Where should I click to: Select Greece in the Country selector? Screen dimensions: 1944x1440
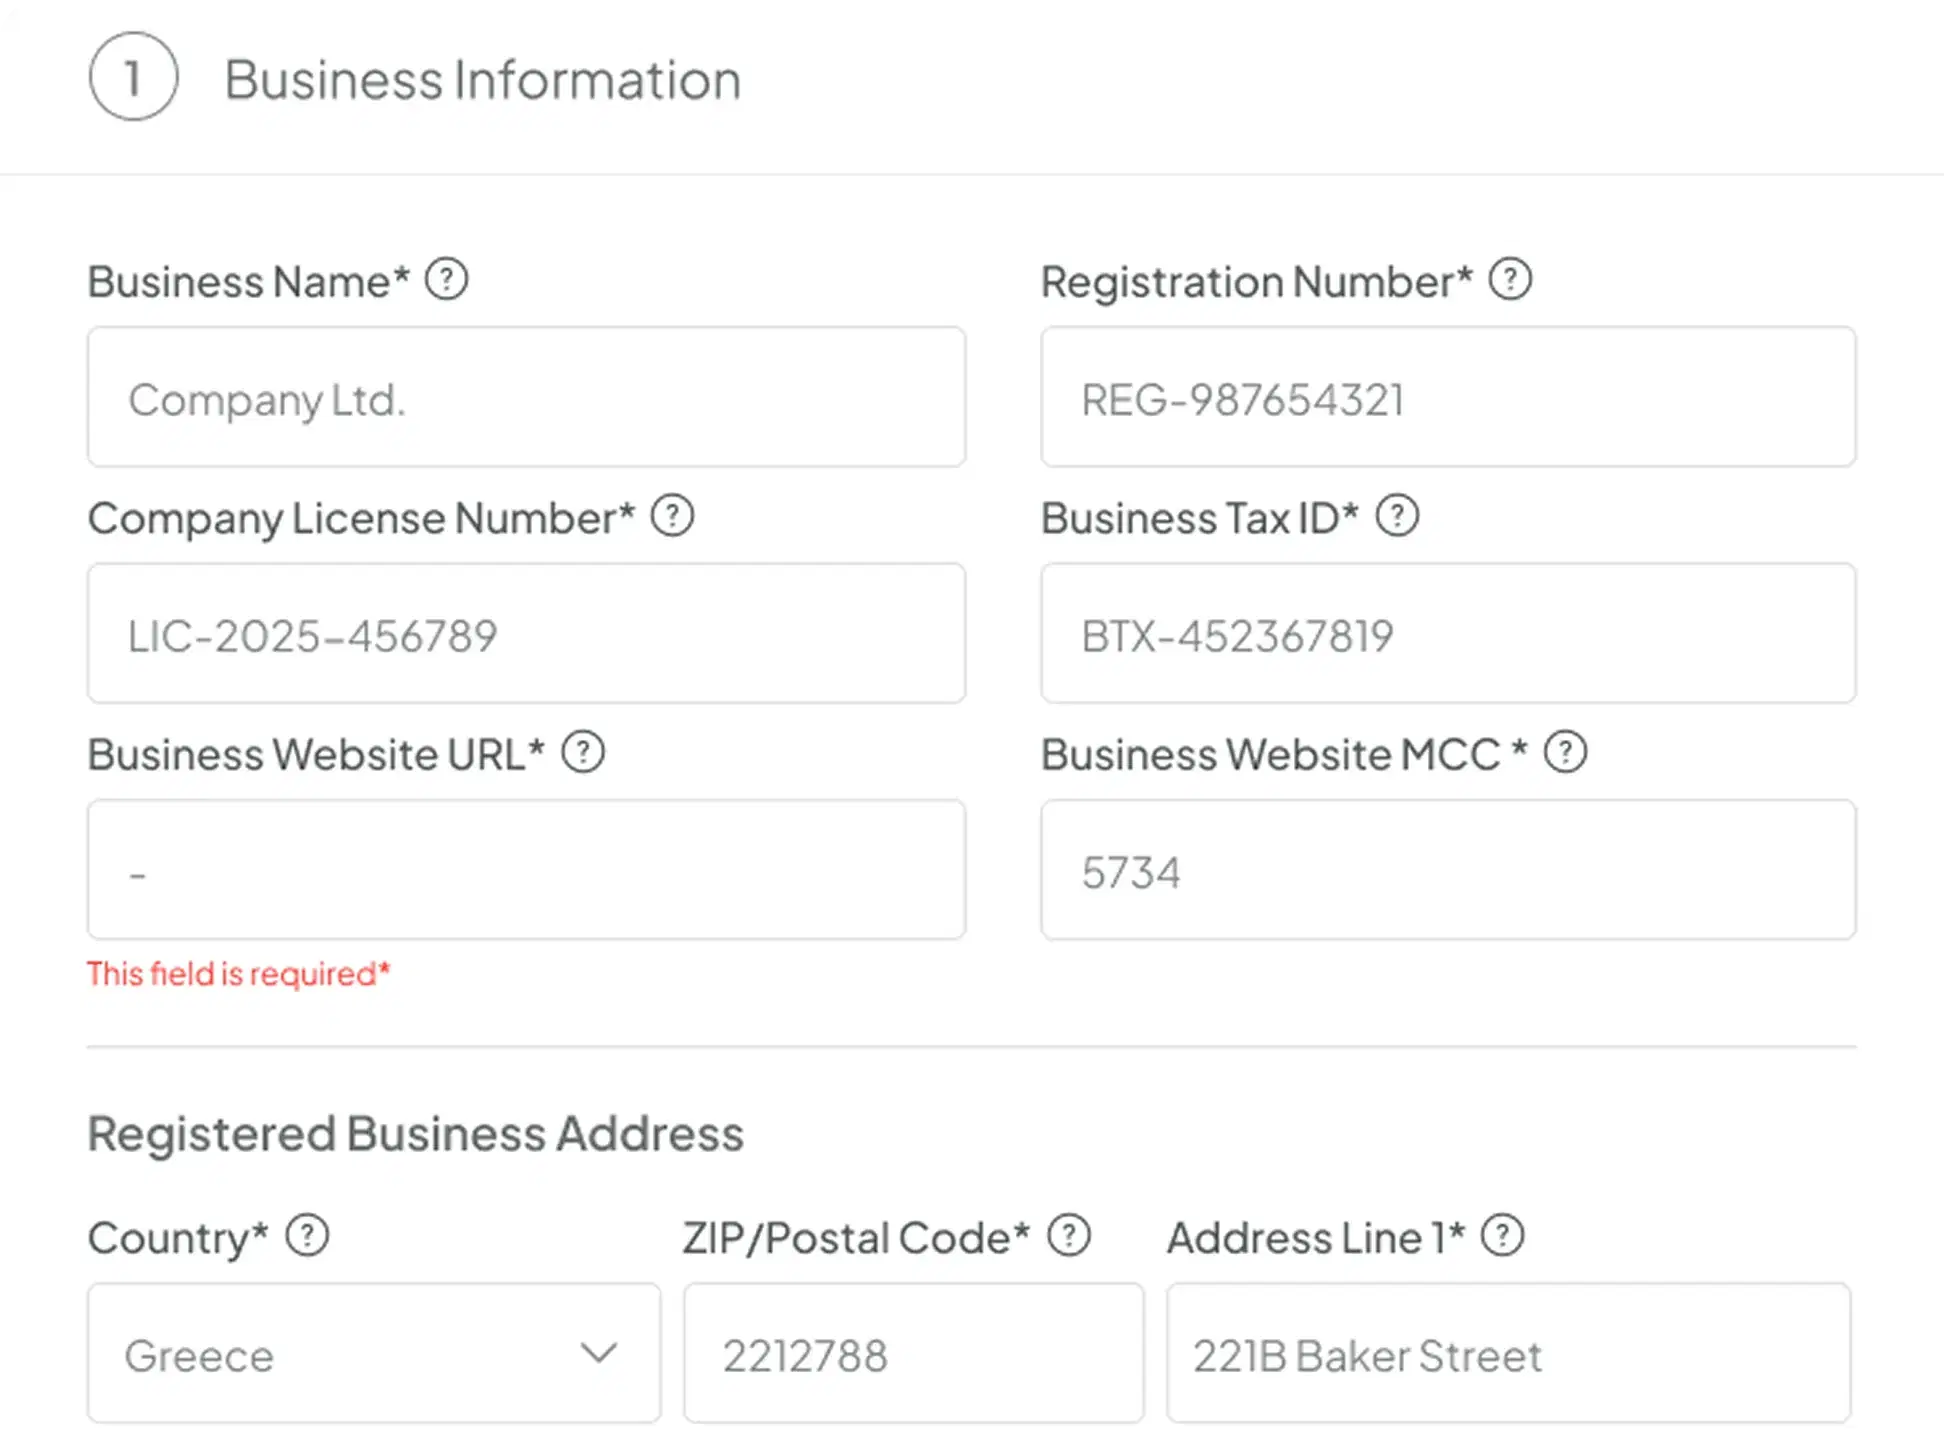click(199, 1355)
